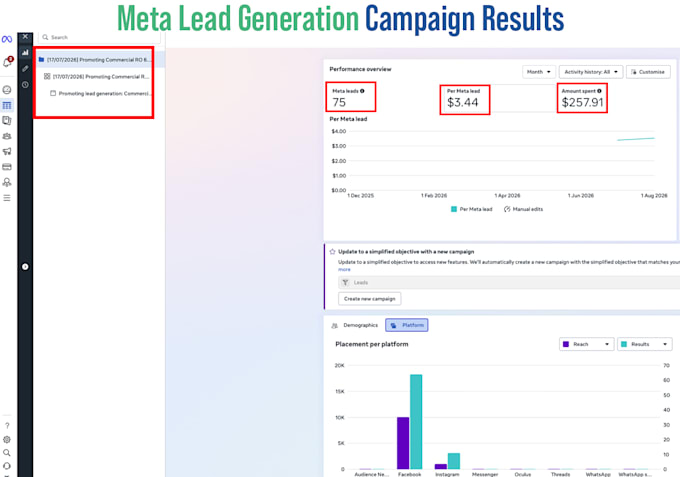Viewport: 680px width, 477px height.
Task: Switch to the Demographics tab
Action: click(x=355, y=325)
